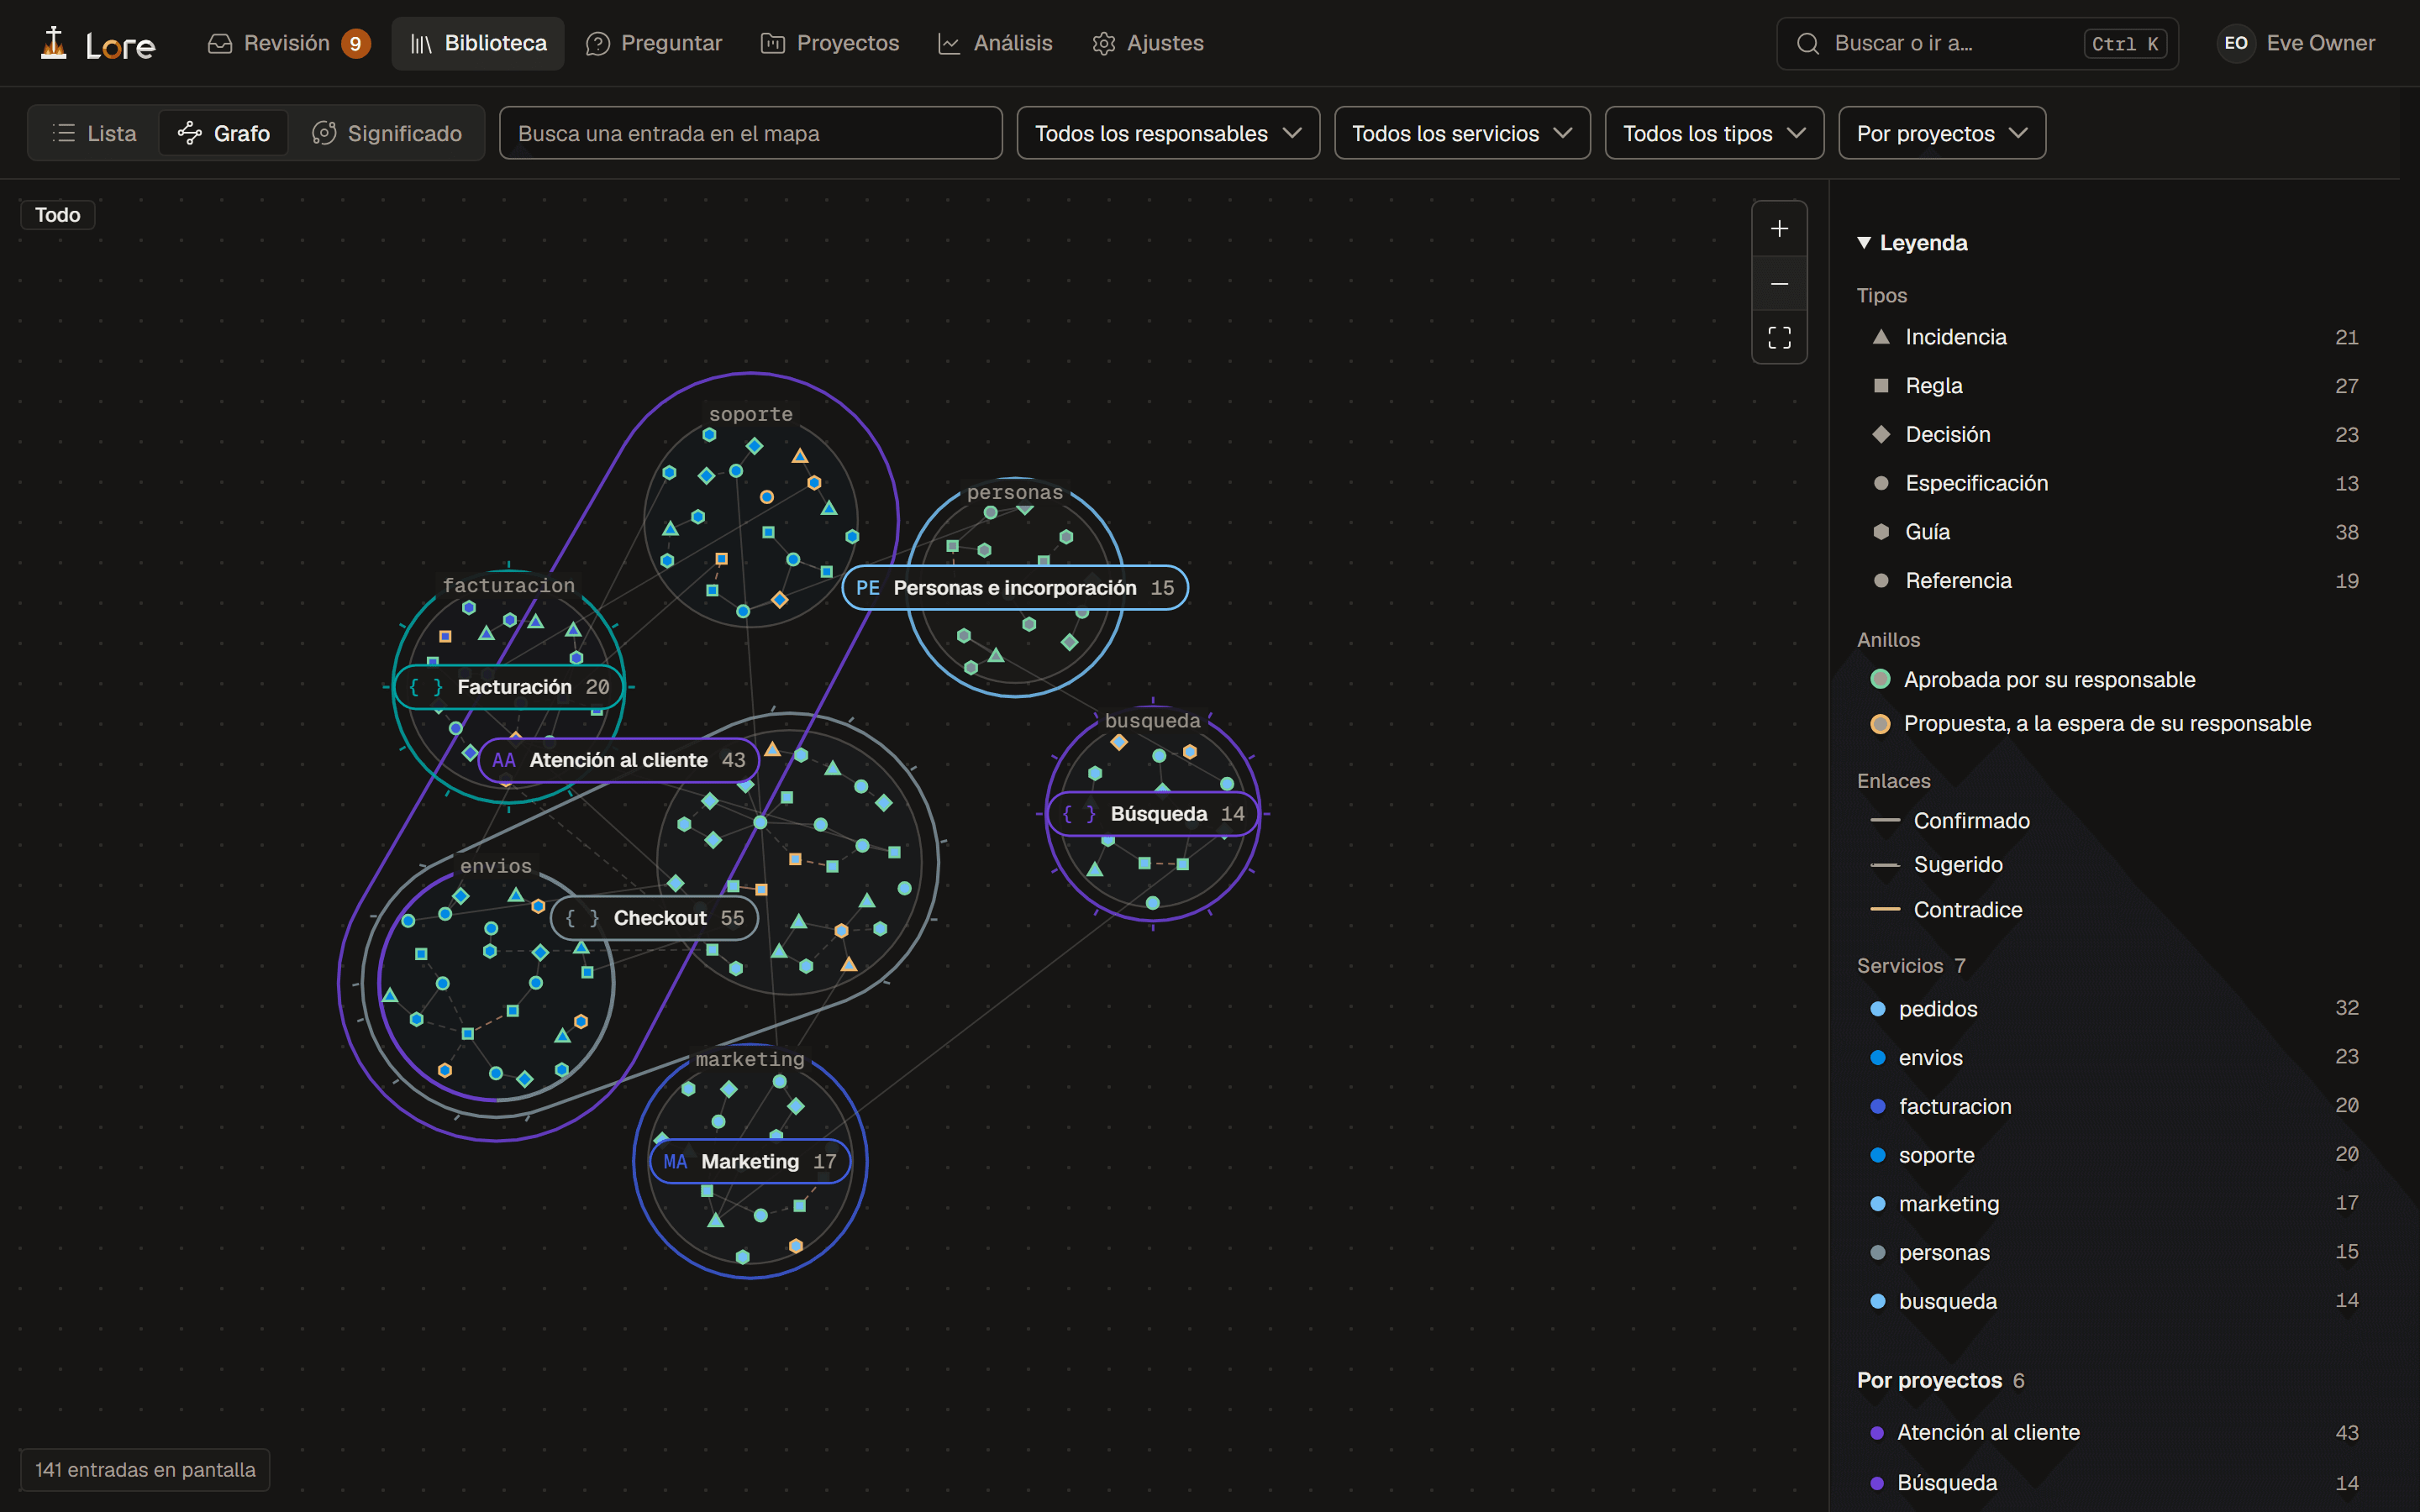Open the Proyectos section
Image resolution: width=2420 pixels, height=1512 pixels.
click(x=830, y=43)
